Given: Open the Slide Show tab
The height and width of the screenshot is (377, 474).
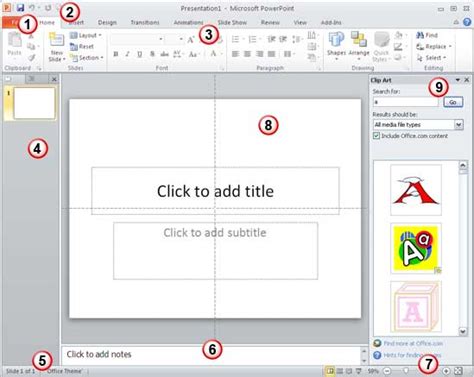Looking at the screenshot, I should [232, 22].
